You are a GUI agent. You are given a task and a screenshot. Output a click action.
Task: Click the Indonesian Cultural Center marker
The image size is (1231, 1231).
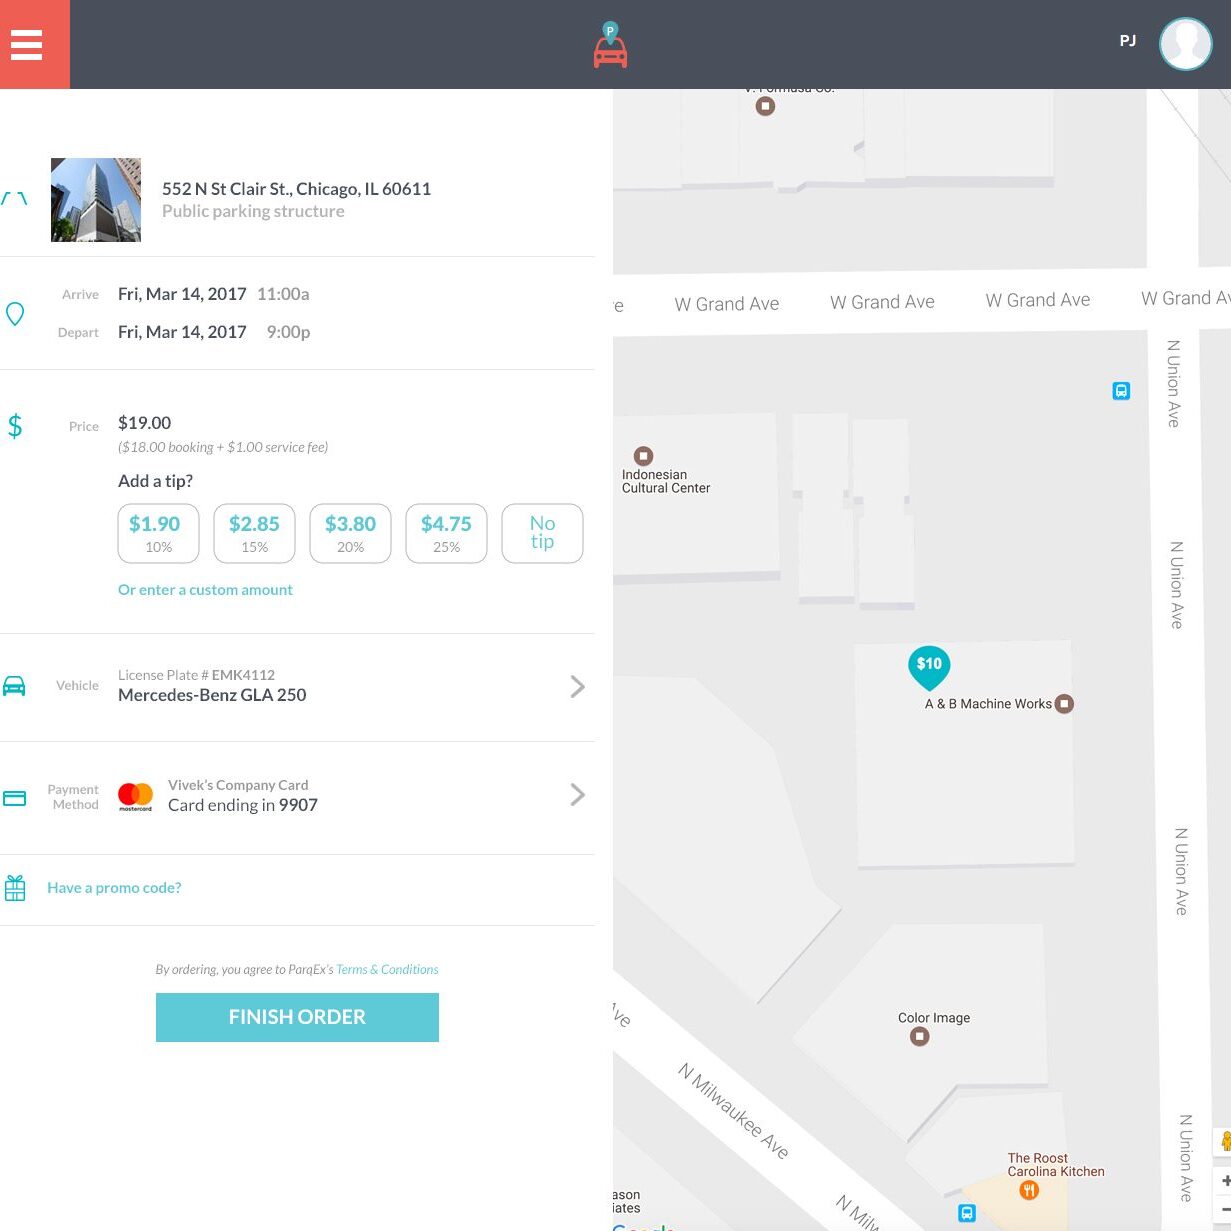coord(644,456)
